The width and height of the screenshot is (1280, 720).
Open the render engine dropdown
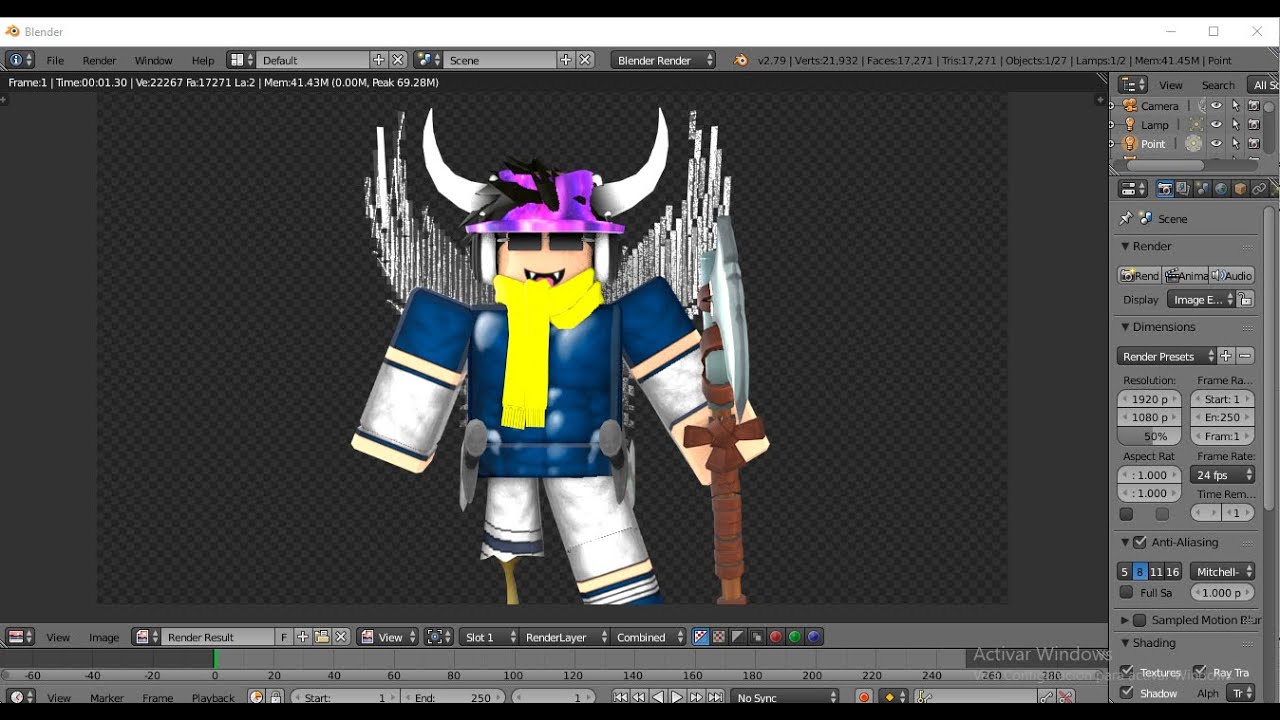pos(665,60)
